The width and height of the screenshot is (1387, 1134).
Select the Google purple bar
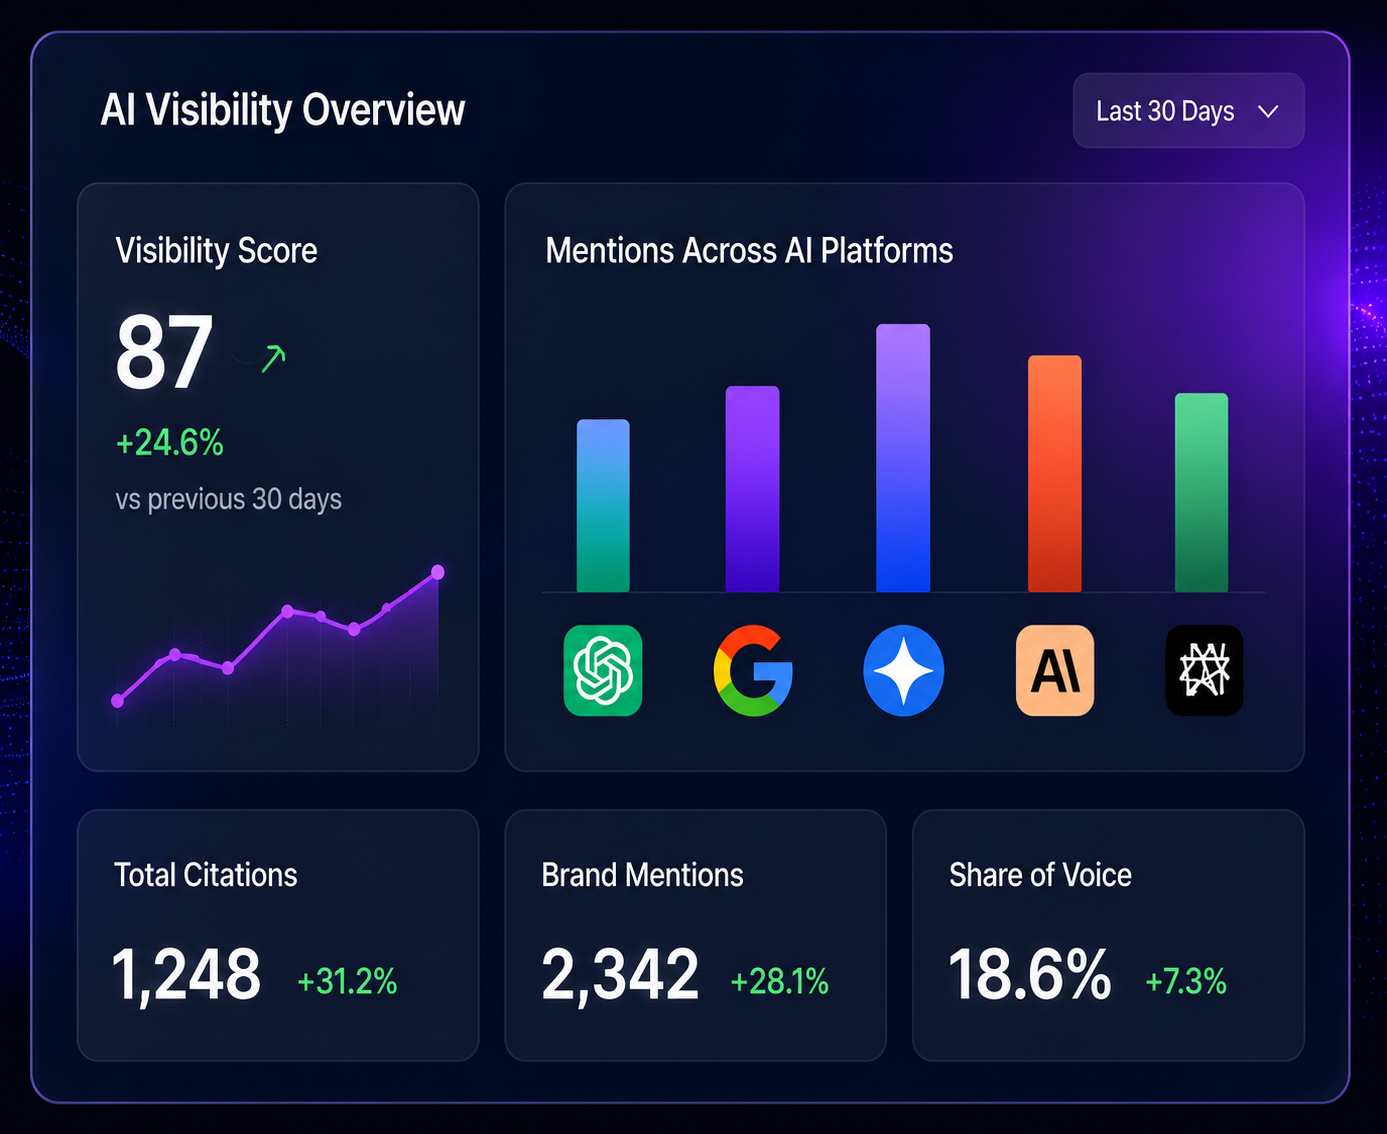[x=752, y=489]
